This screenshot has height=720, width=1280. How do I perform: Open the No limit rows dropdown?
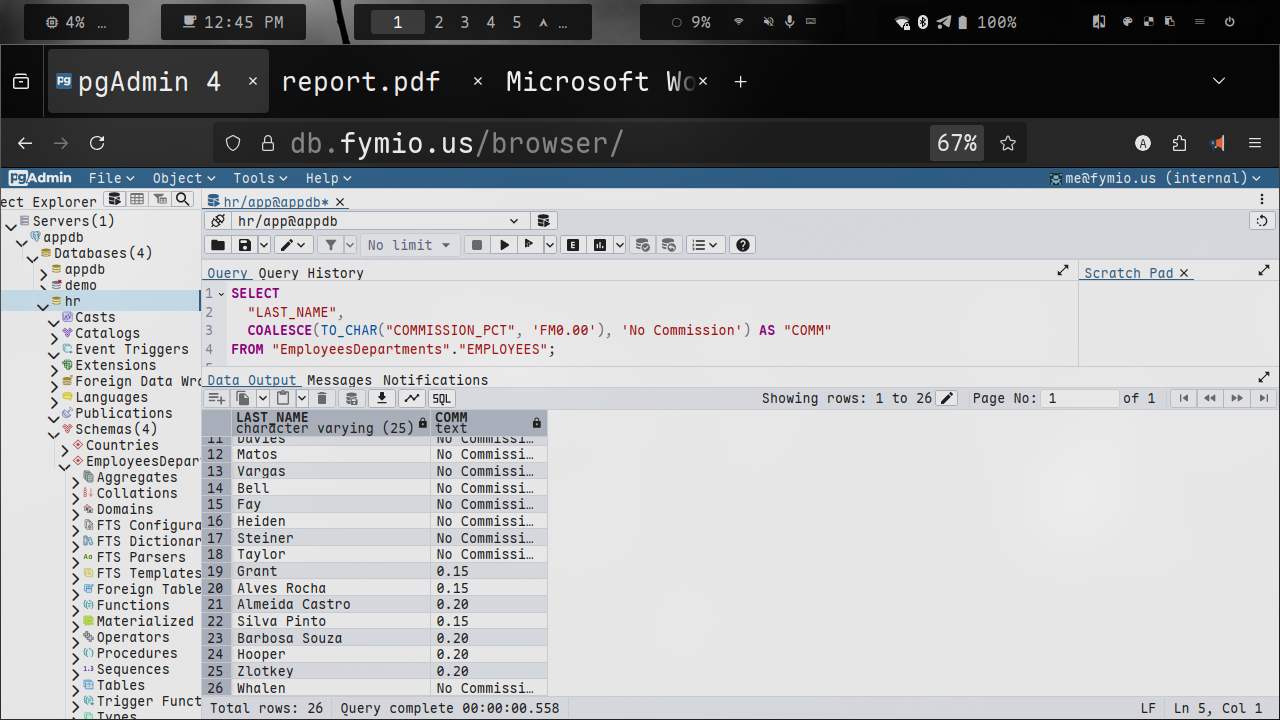(409, 245)
